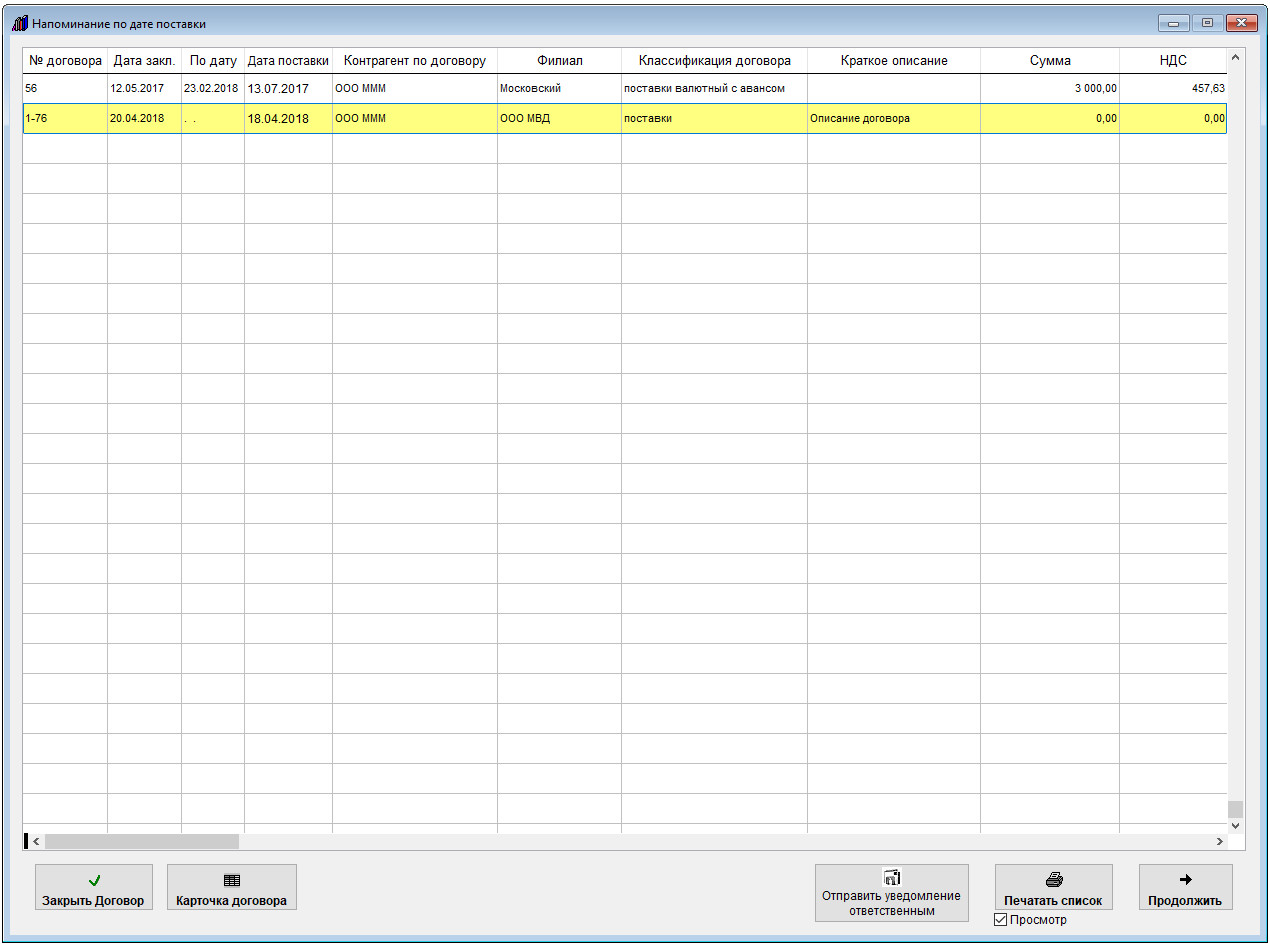
Task: Click Печатать список button
Action: (1053, 887)
